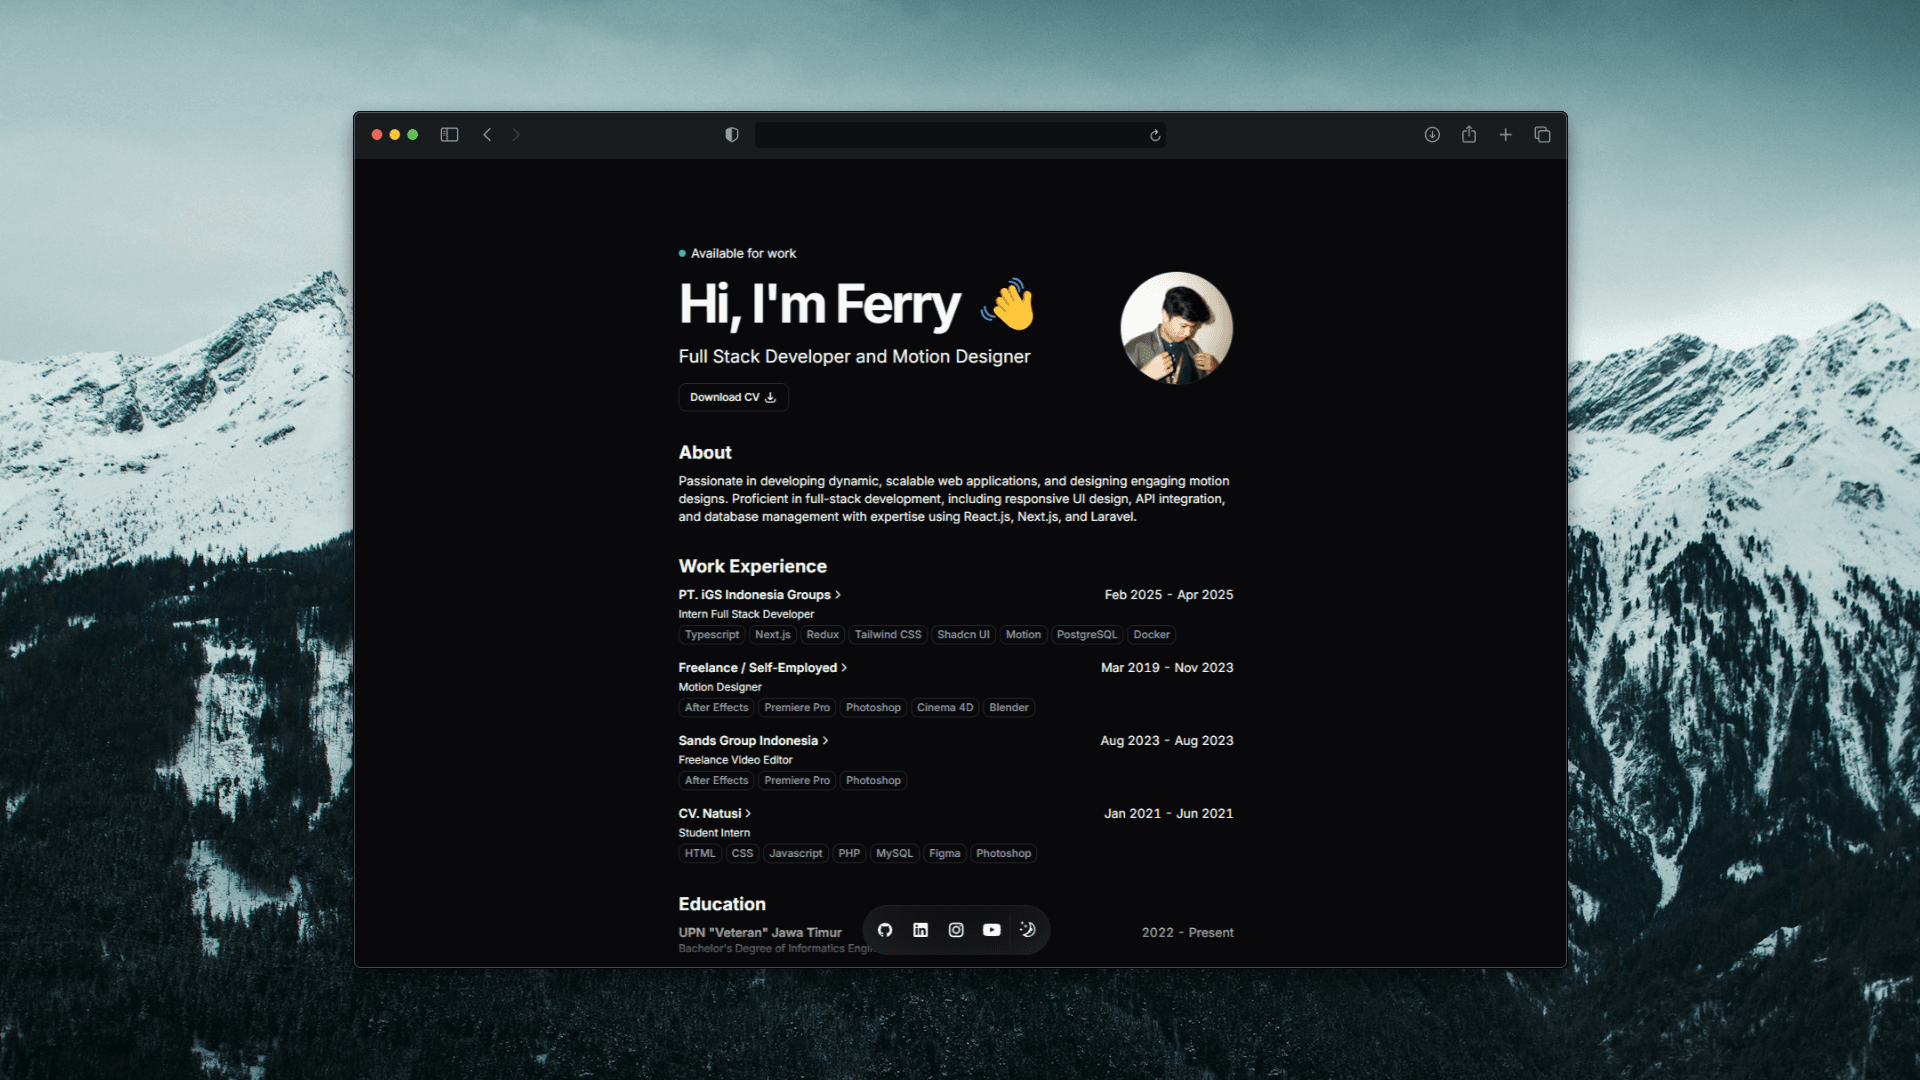Expand the Sands Group Indonesia entry
1920x1080 pixels.
coord(753,740)
